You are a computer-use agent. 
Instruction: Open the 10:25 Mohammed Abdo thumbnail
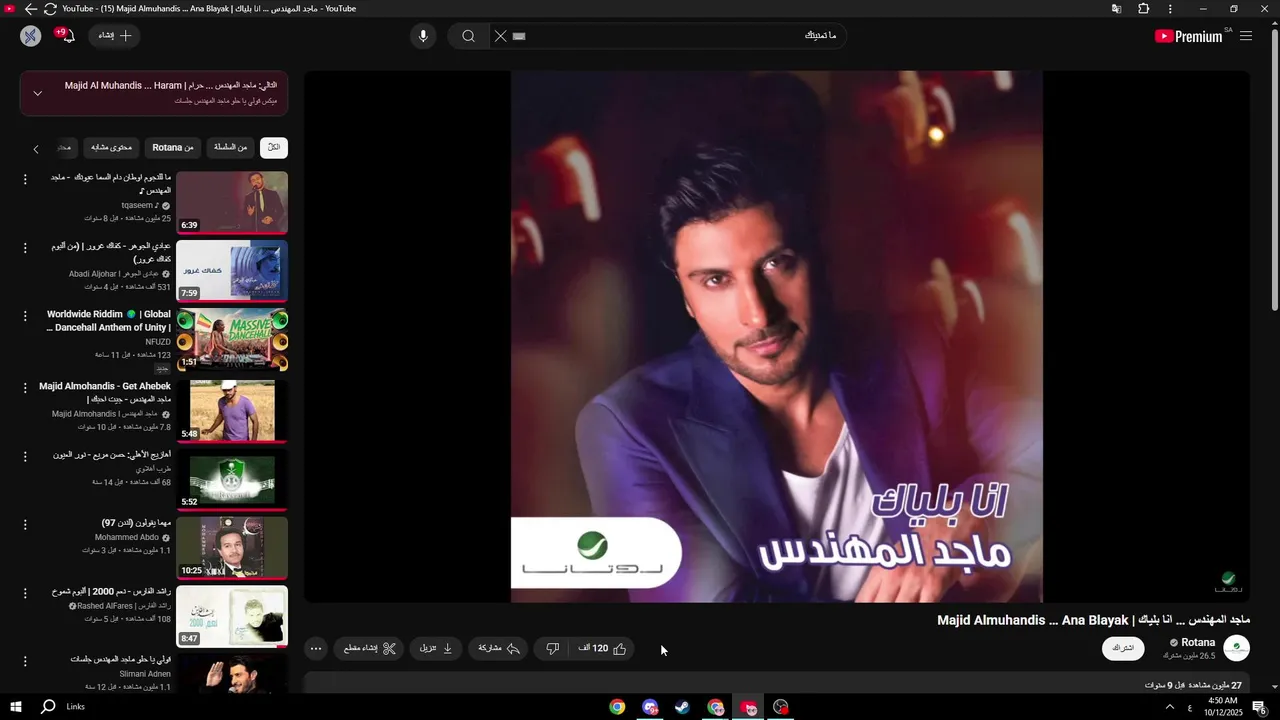pyautogui.click(x=232, y=547)
